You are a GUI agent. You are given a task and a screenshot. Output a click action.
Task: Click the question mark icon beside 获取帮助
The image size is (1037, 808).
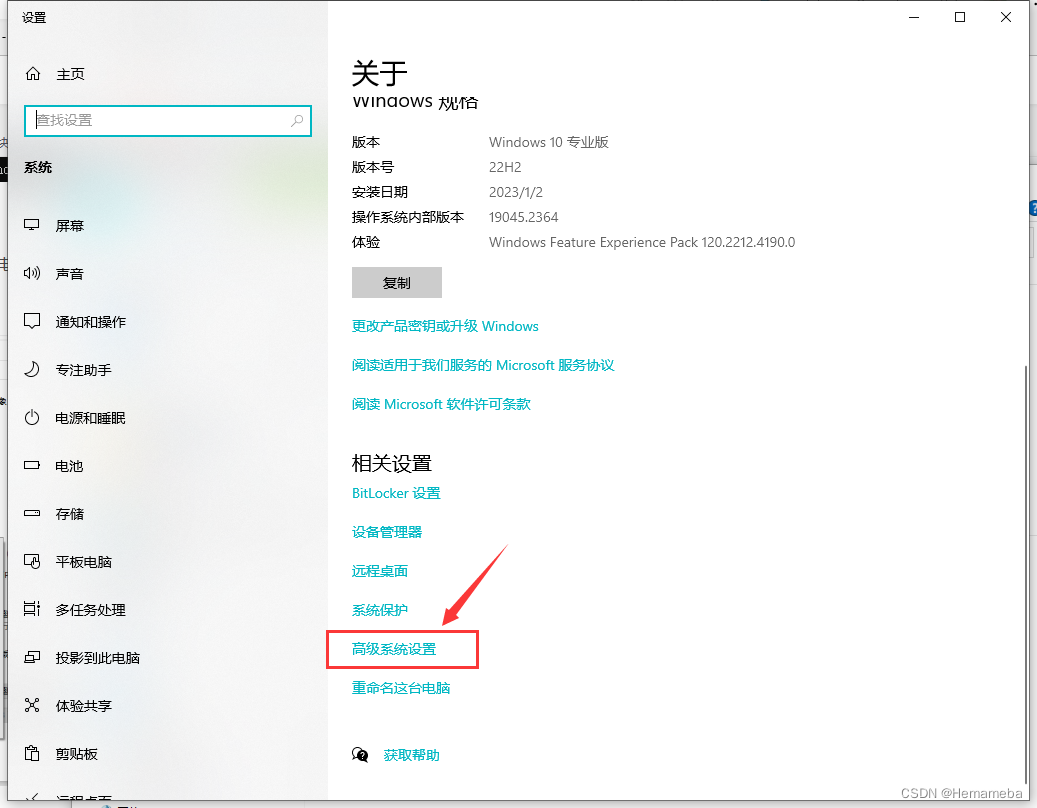pos(361,755)
